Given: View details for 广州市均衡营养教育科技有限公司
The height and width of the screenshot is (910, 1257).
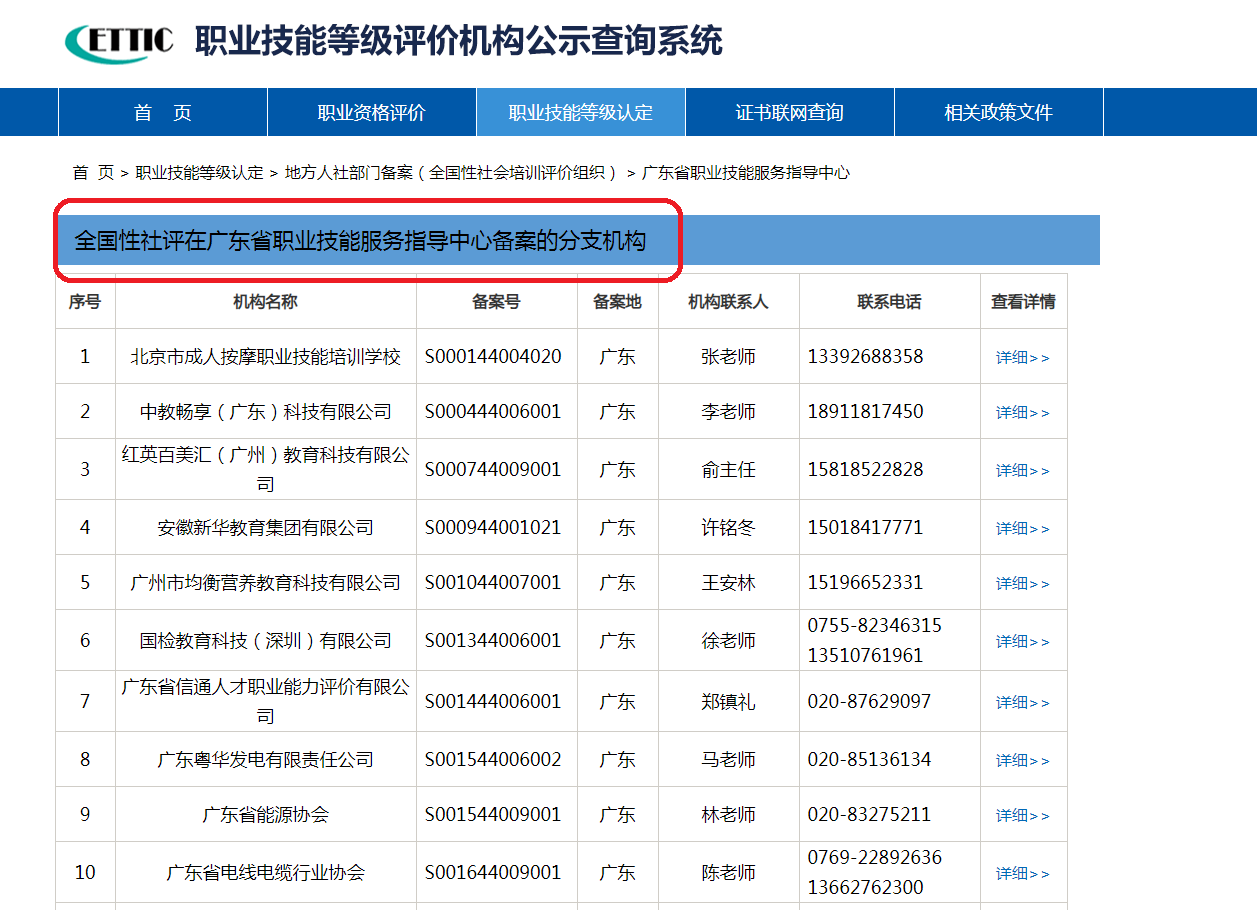Looking at the screenshot, I should click(1023, 584).
